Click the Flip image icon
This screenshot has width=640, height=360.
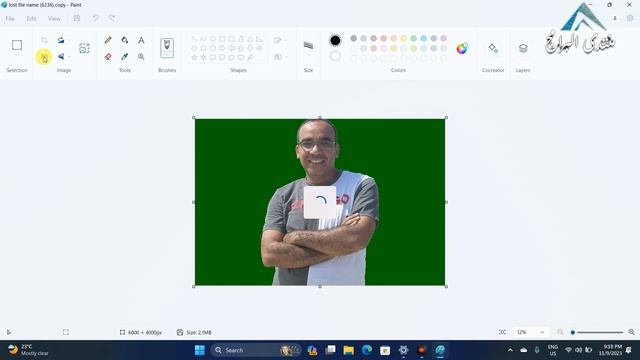point(61,56)
